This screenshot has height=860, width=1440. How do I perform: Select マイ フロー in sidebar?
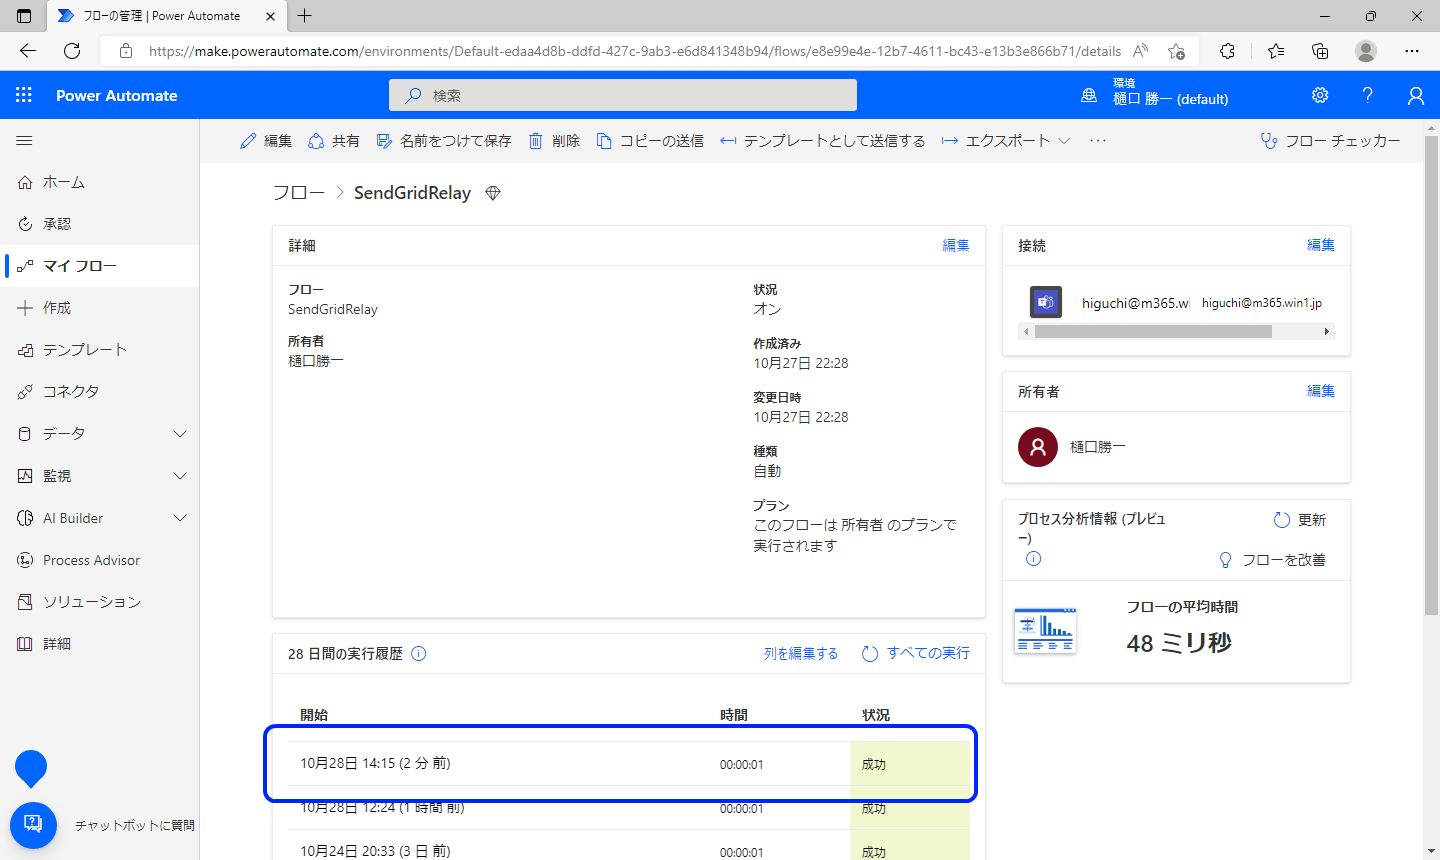100,266
